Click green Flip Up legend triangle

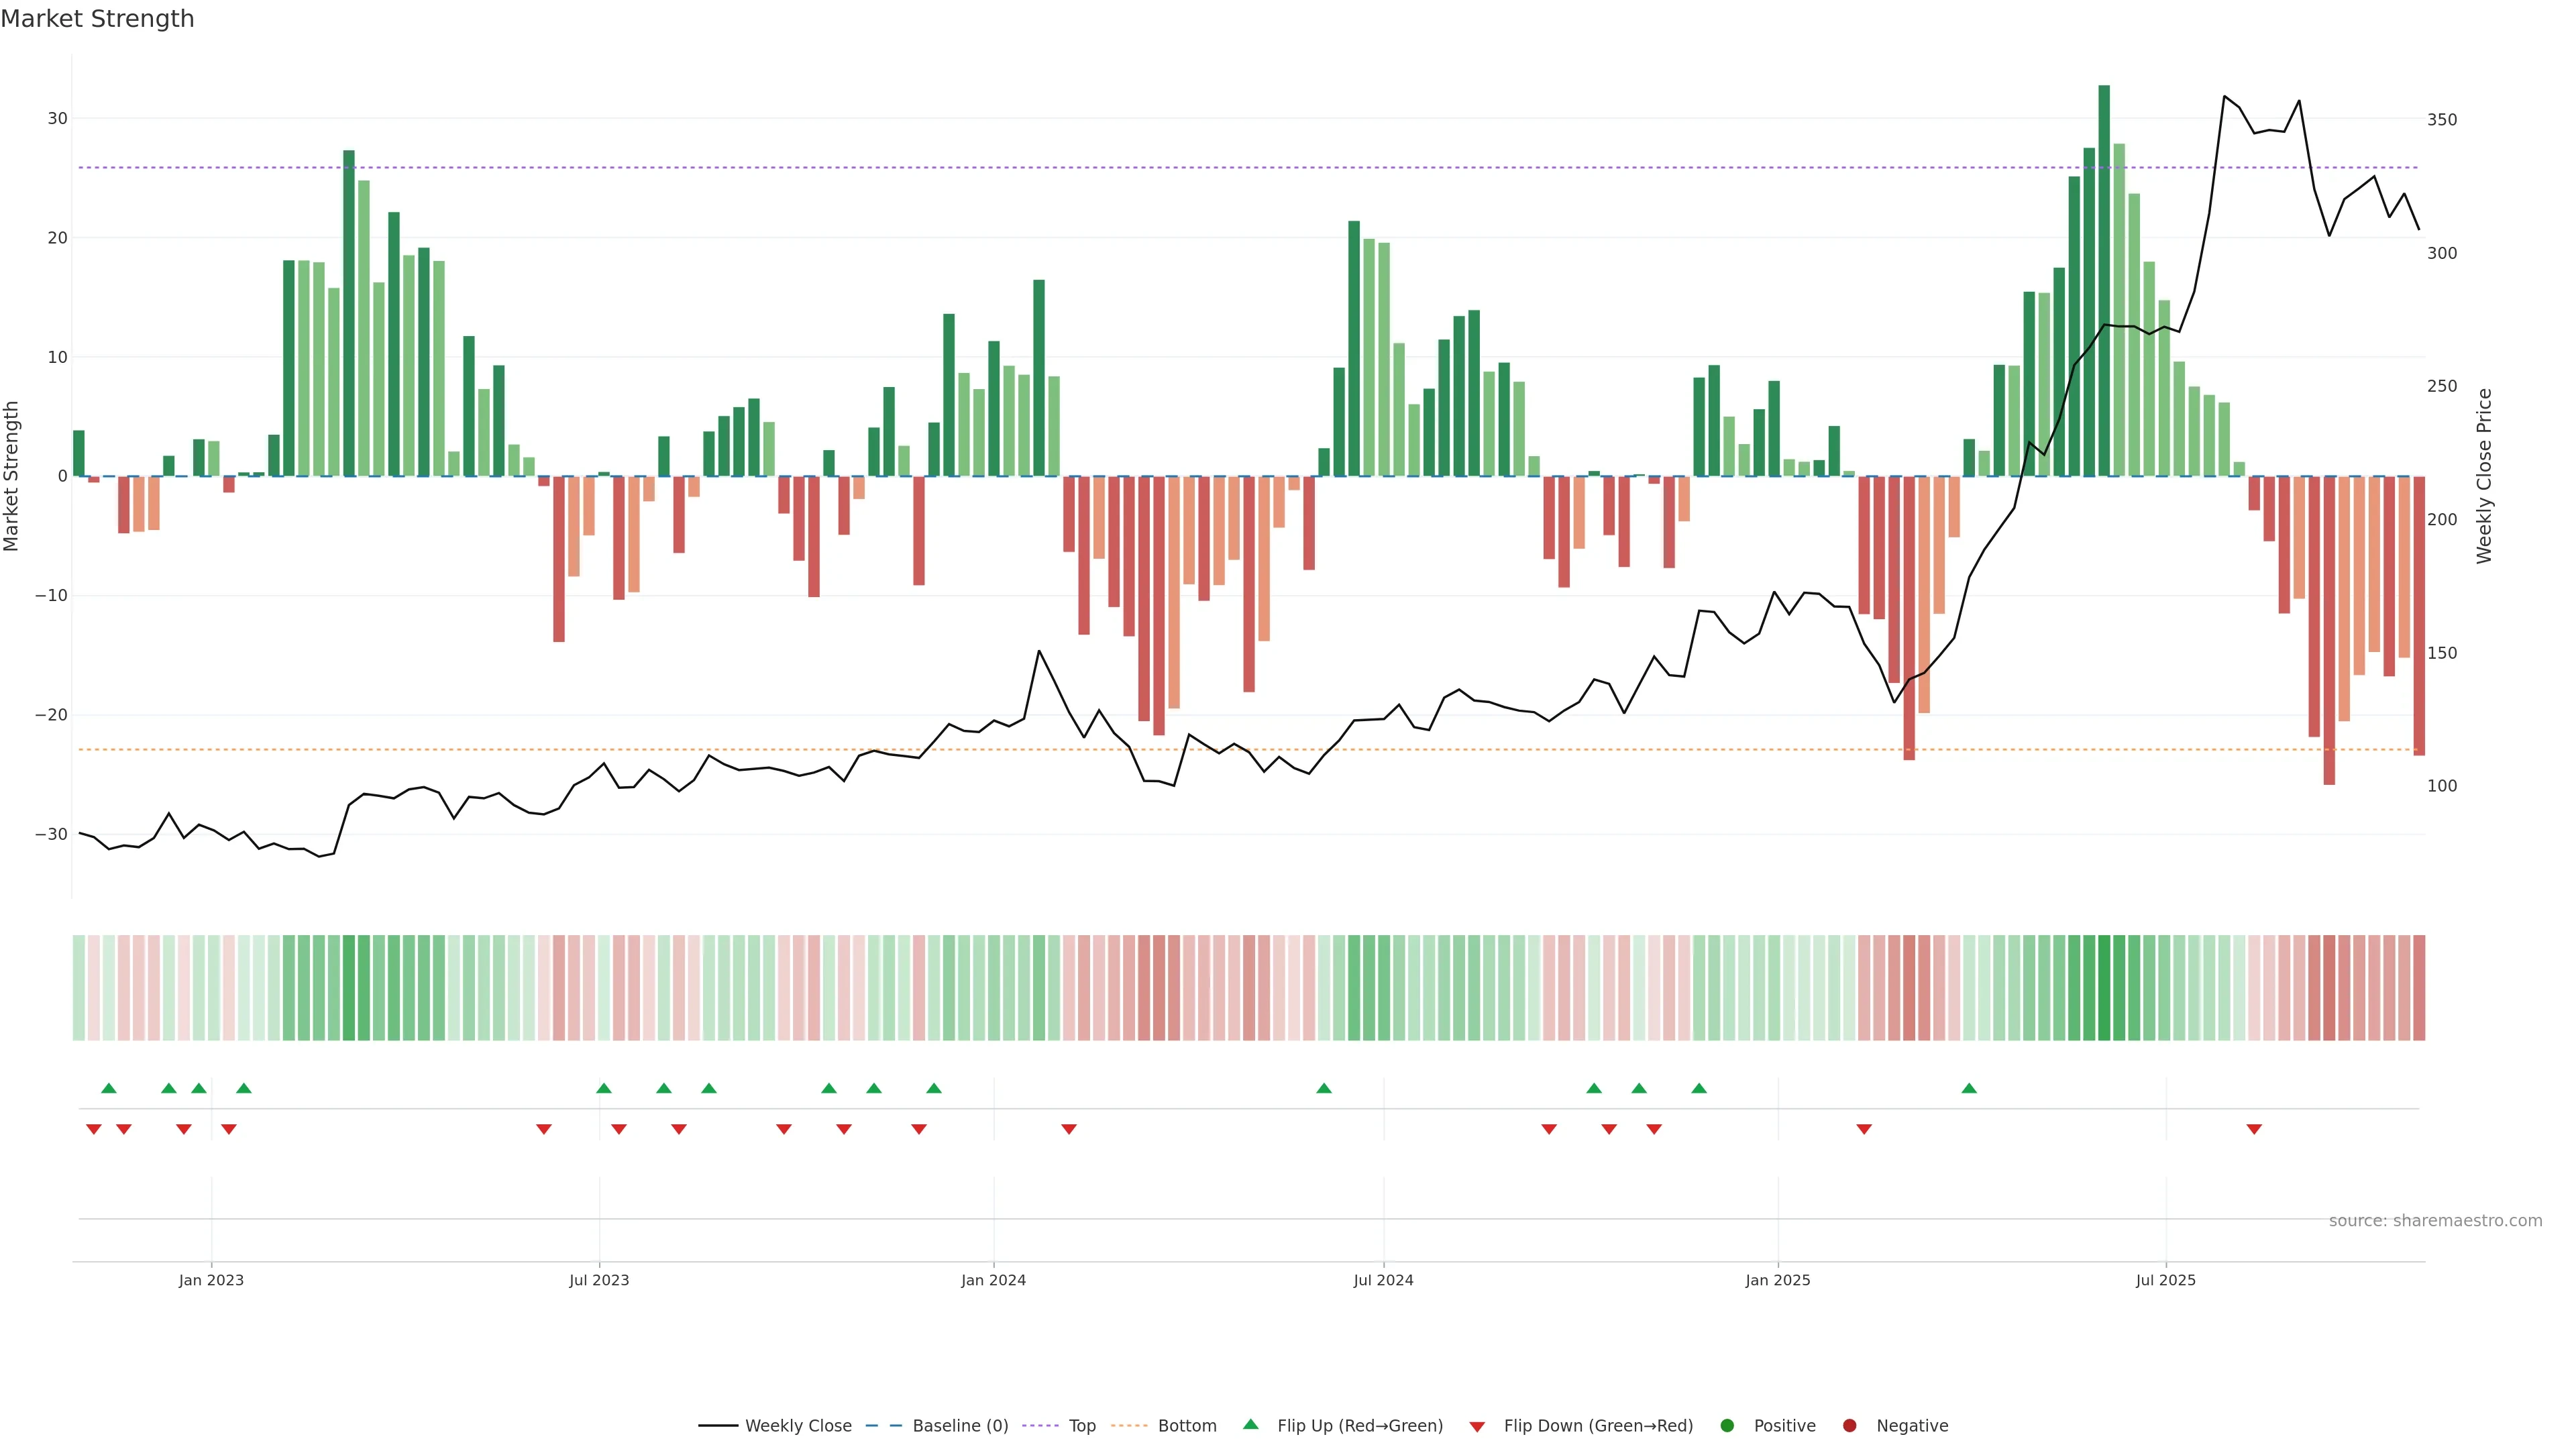tap(1250, 1425)
